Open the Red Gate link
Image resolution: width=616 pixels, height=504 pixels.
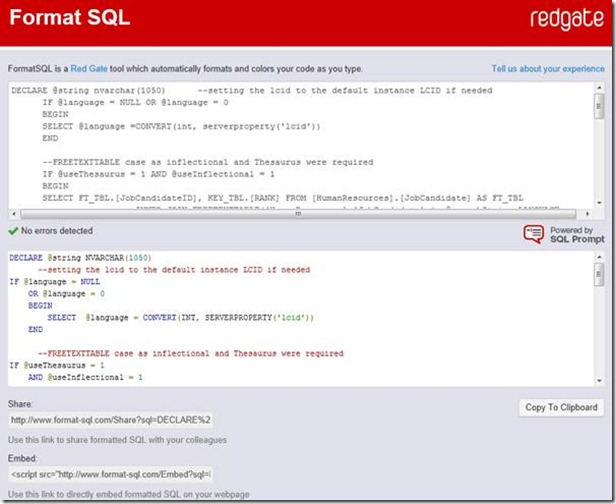pyautogui.click(x=89, y=69)
